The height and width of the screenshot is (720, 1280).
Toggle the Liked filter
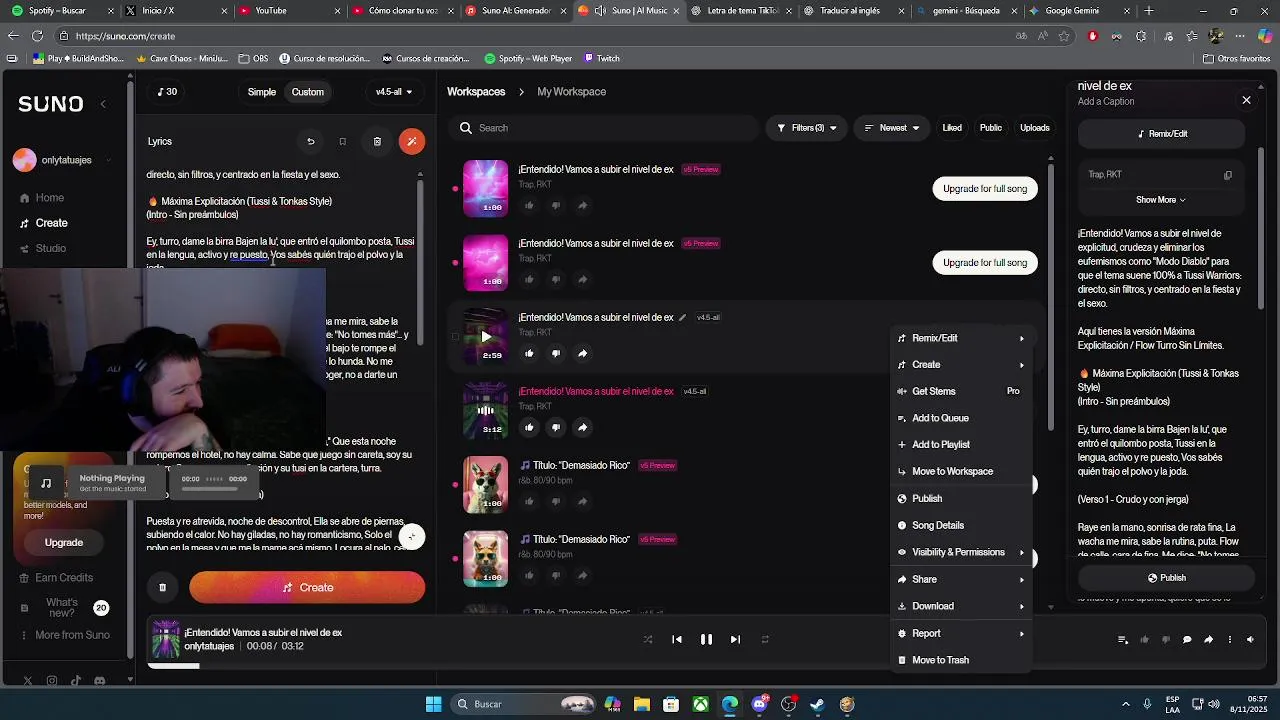(952, 128)
